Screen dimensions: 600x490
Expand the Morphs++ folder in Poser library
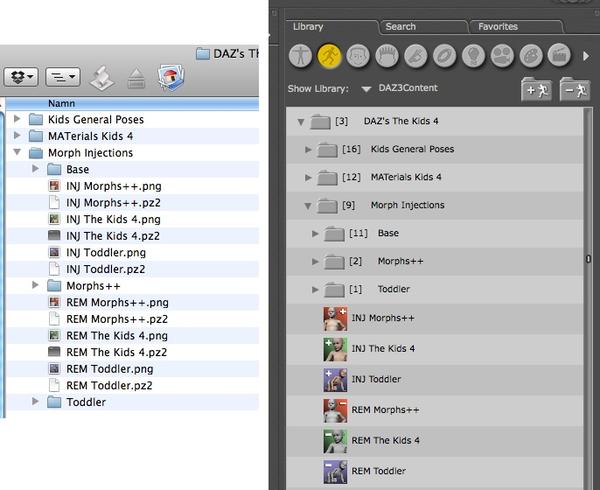315,261
